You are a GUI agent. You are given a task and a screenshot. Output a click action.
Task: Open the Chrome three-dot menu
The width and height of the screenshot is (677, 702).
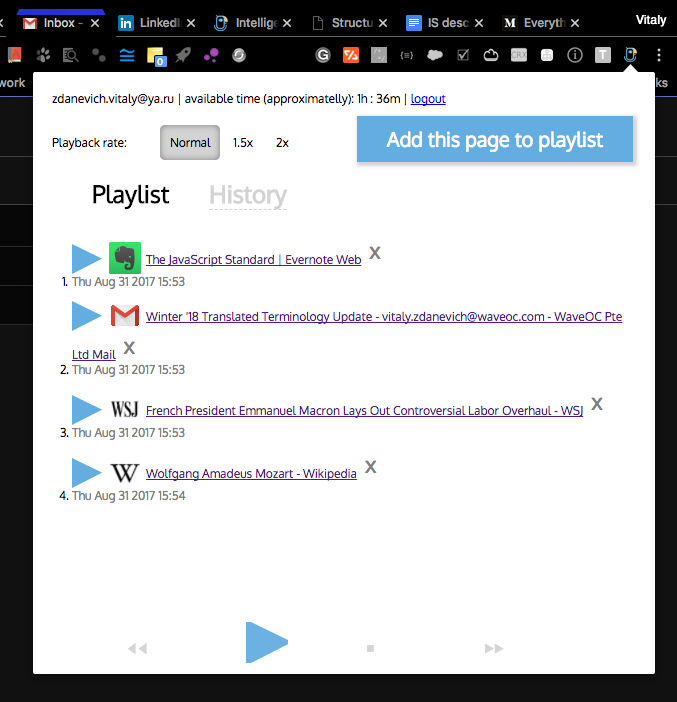659,55
